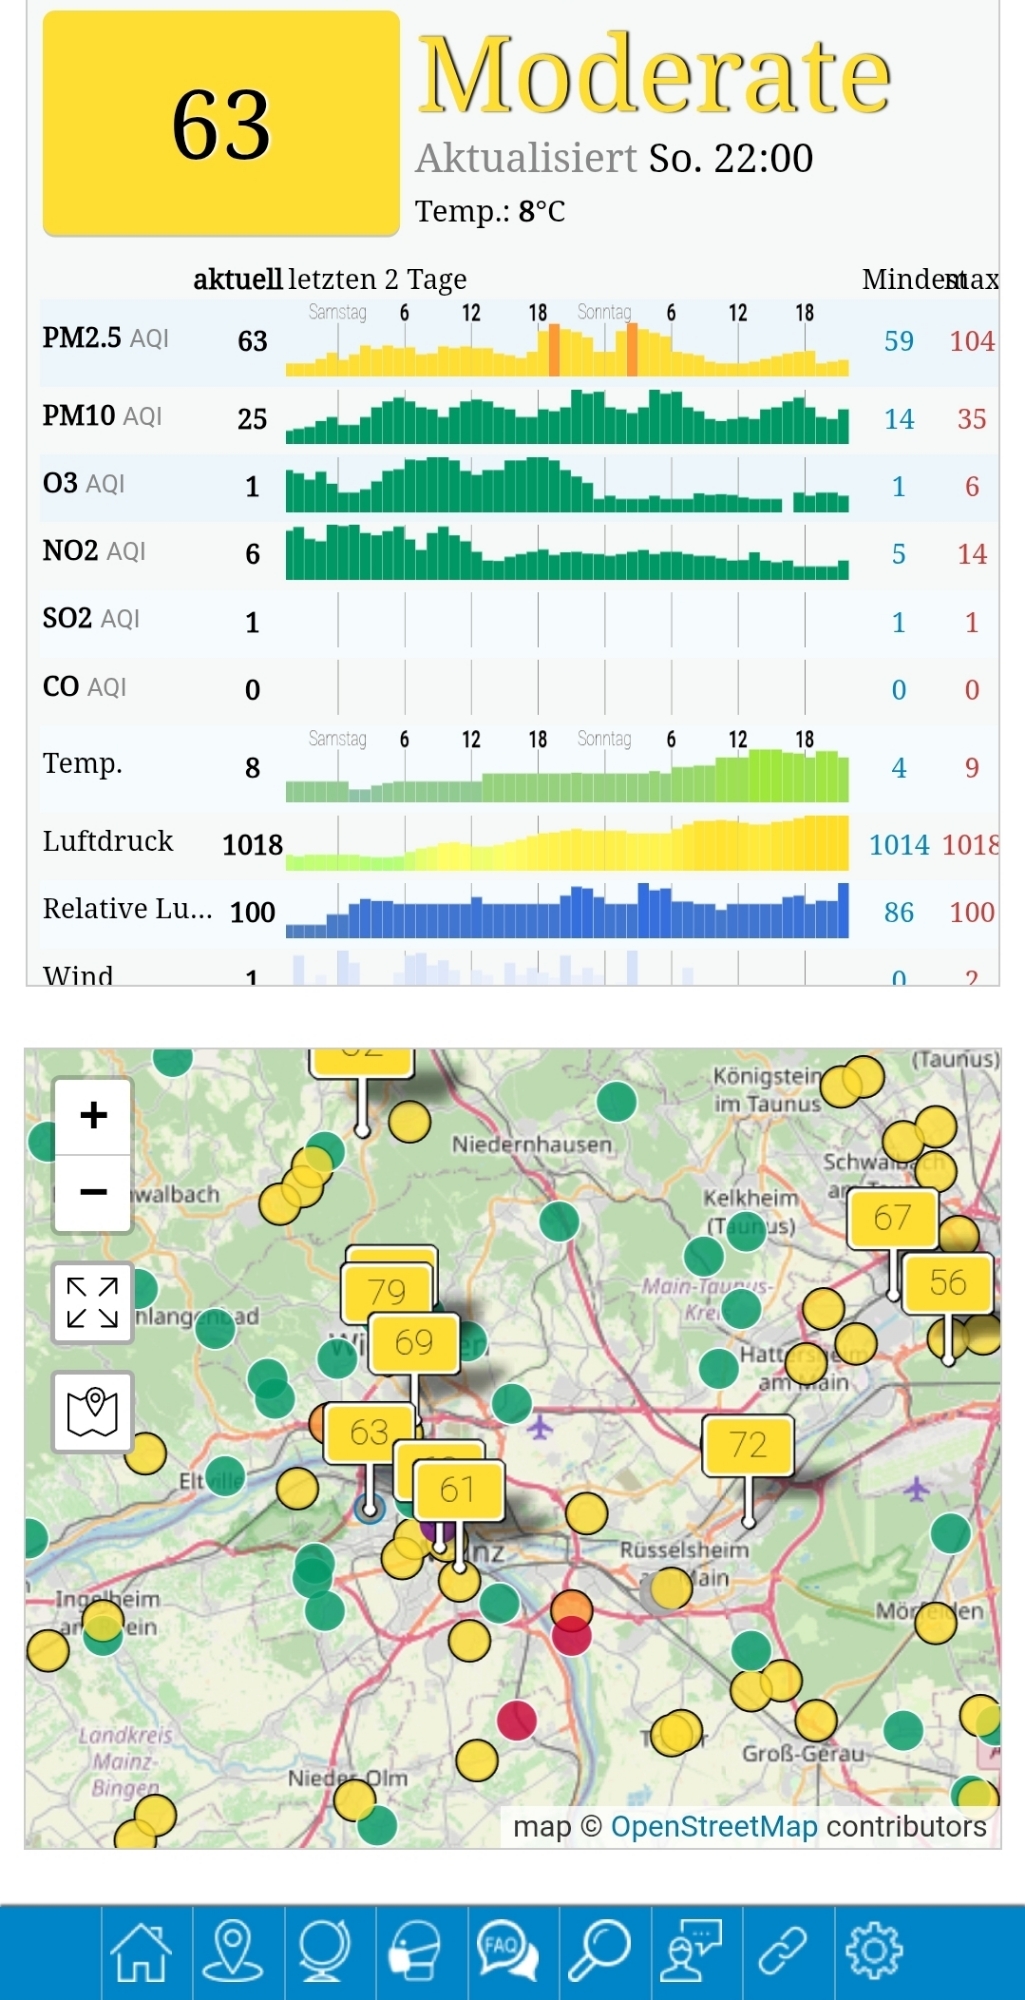Open the home icon in bottom bar
The image size is (1025, 2000).
pos(141,1951)
